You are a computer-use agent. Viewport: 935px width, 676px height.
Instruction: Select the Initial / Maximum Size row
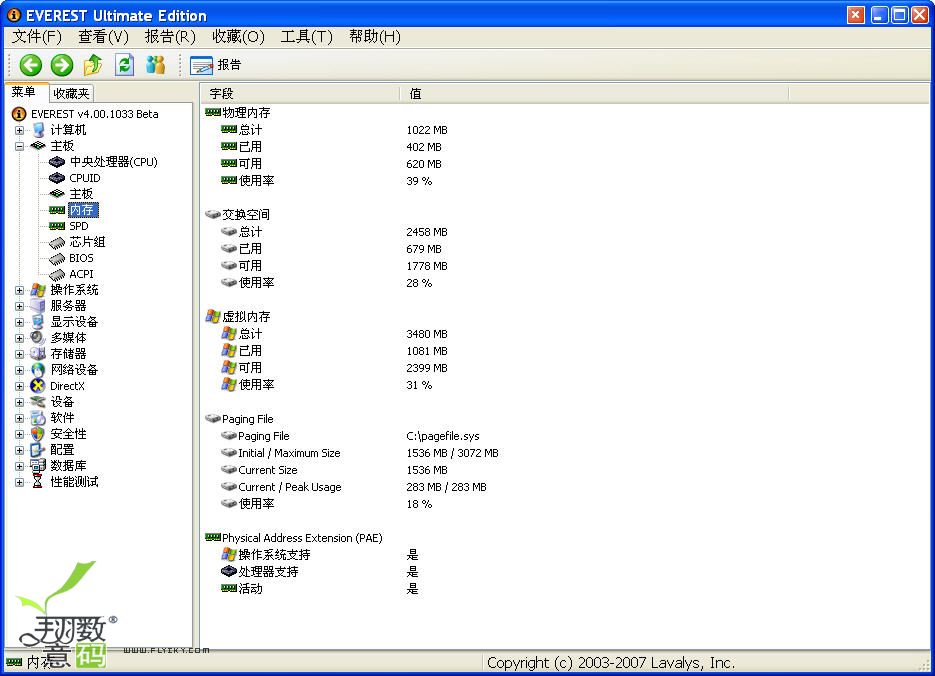tap(289, 453)
